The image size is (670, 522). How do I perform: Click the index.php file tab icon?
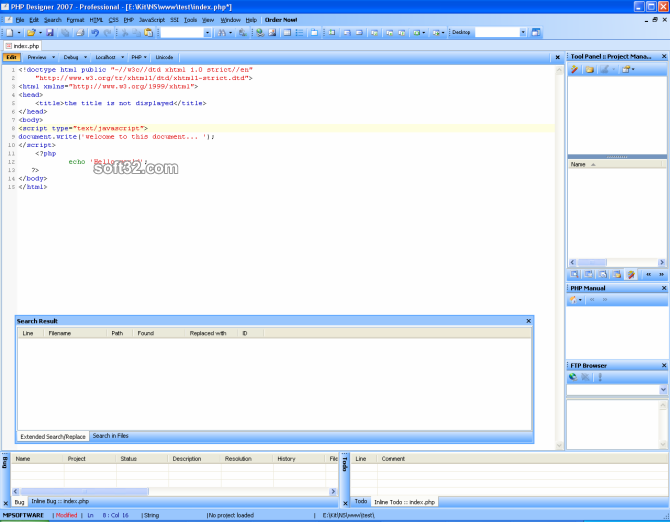[9, 46]
